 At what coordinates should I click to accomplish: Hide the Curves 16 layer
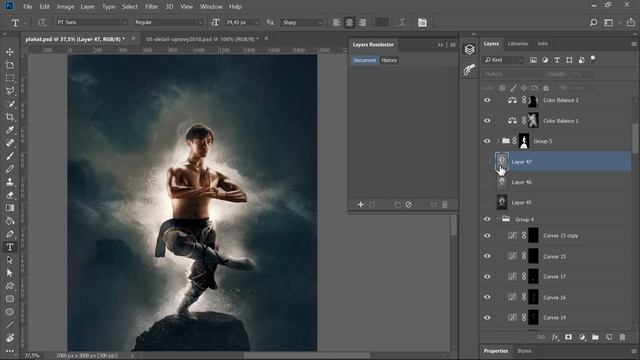[487, 297]
